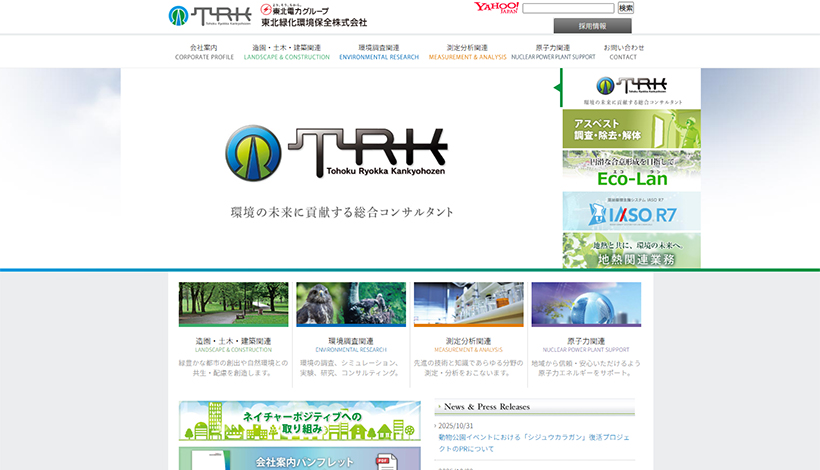Open the アスベスト調査・除去・解体 banner
The height and width of the screenshot is (470, 820).
pos(632,129)
